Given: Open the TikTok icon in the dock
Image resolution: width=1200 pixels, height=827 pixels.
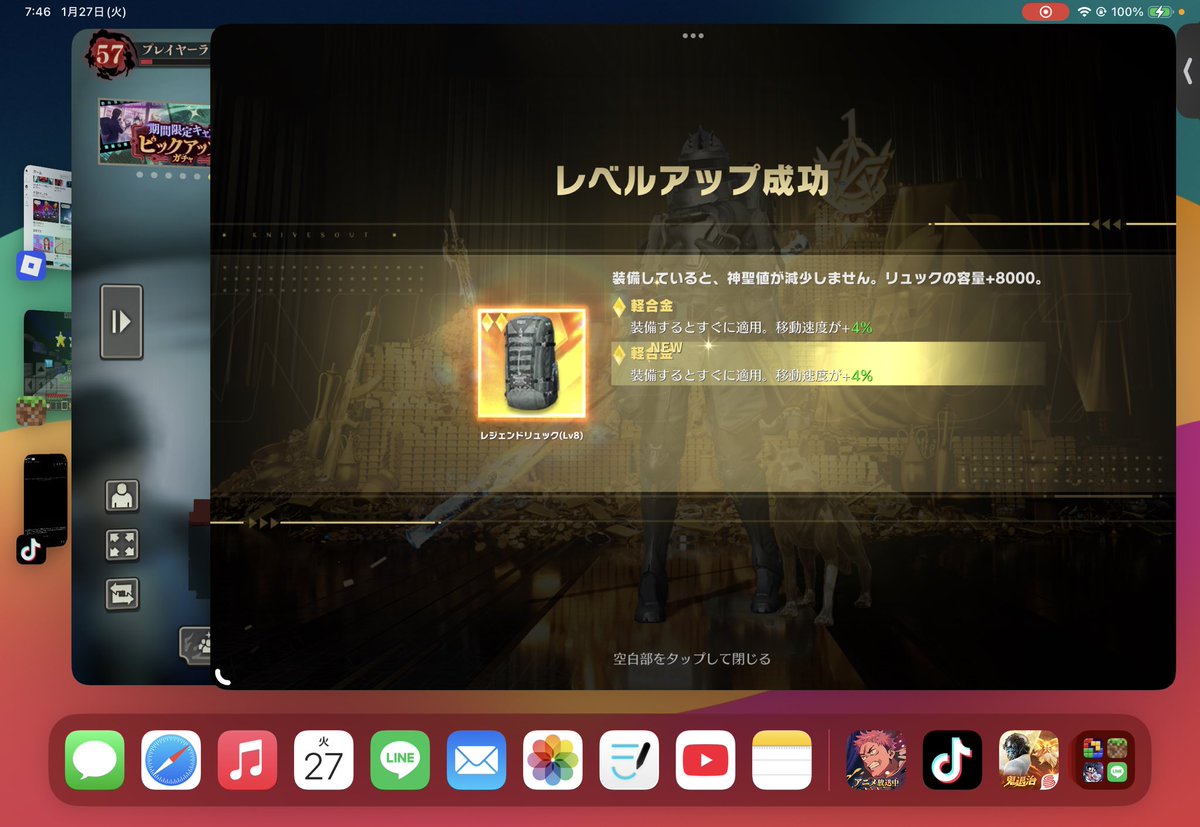Looking at the screenshot, I should coord(953,760).
